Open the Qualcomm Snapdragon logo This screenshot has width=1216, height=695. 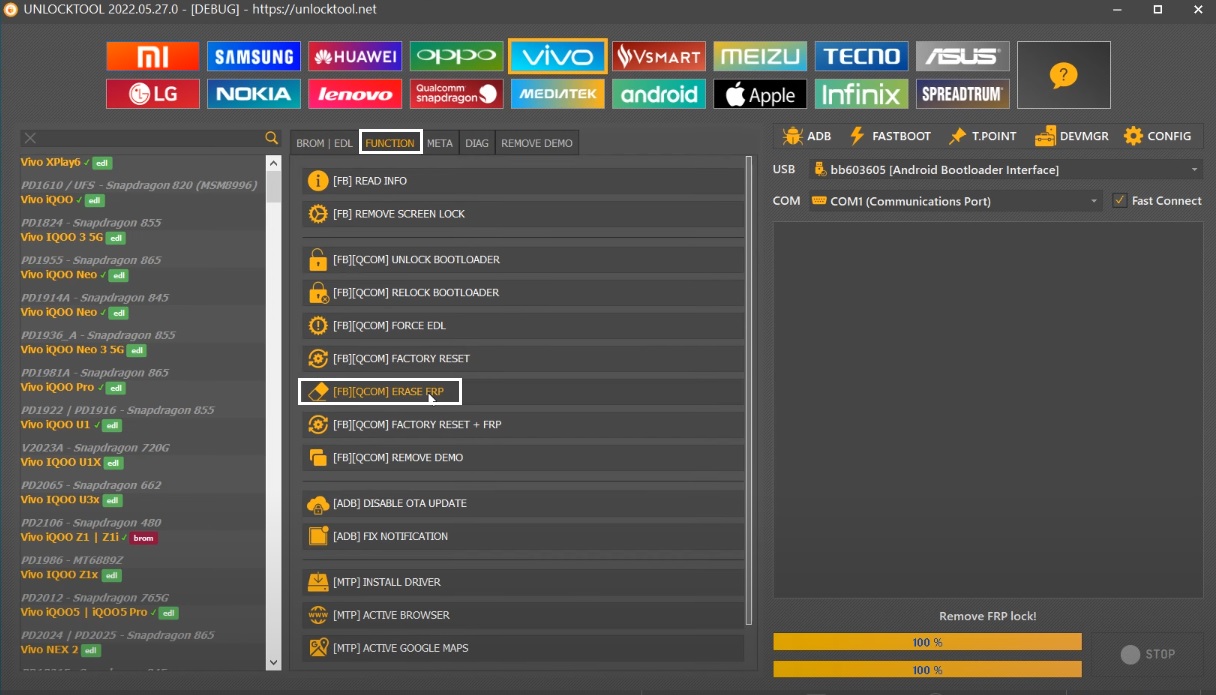(456, 94)
